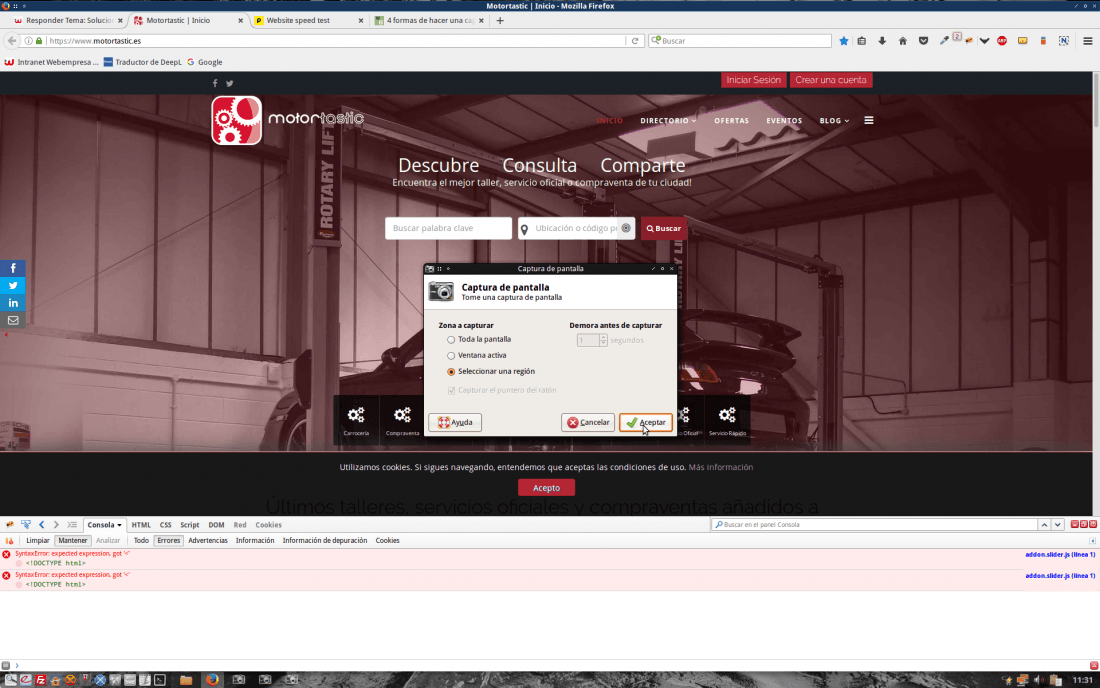Open the 'Más información' cookies link
The height and width of the screenshot is (688, 1100).
pyautogui.click(x=720, y=467)
